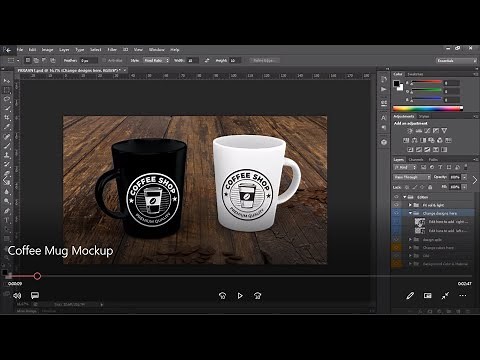Filter layers by type layers icon

pos(440,167)
